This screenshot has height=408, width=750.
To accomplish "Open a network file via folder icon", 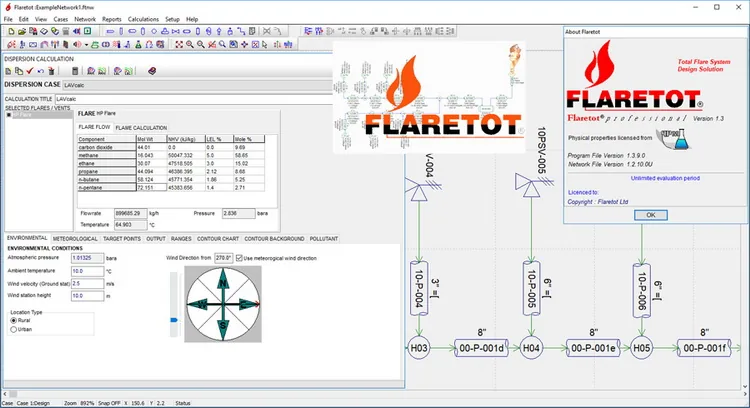I will click(x=22, y=31).
